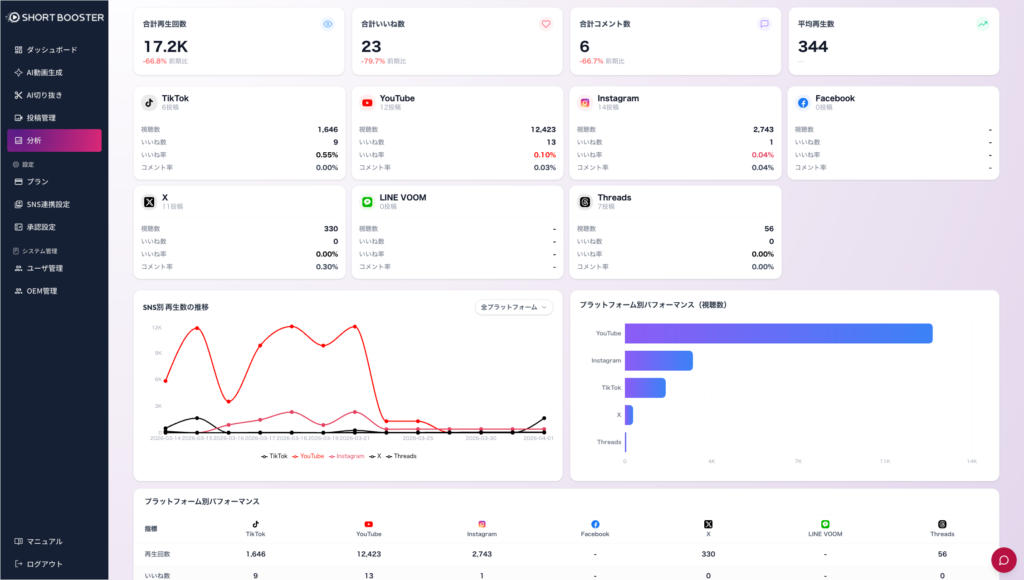Click the TikTok logo in platform card
Image resolution: width=1024 pixels, height=580 pixels.
pyautogui.click(x=149, y=103)
